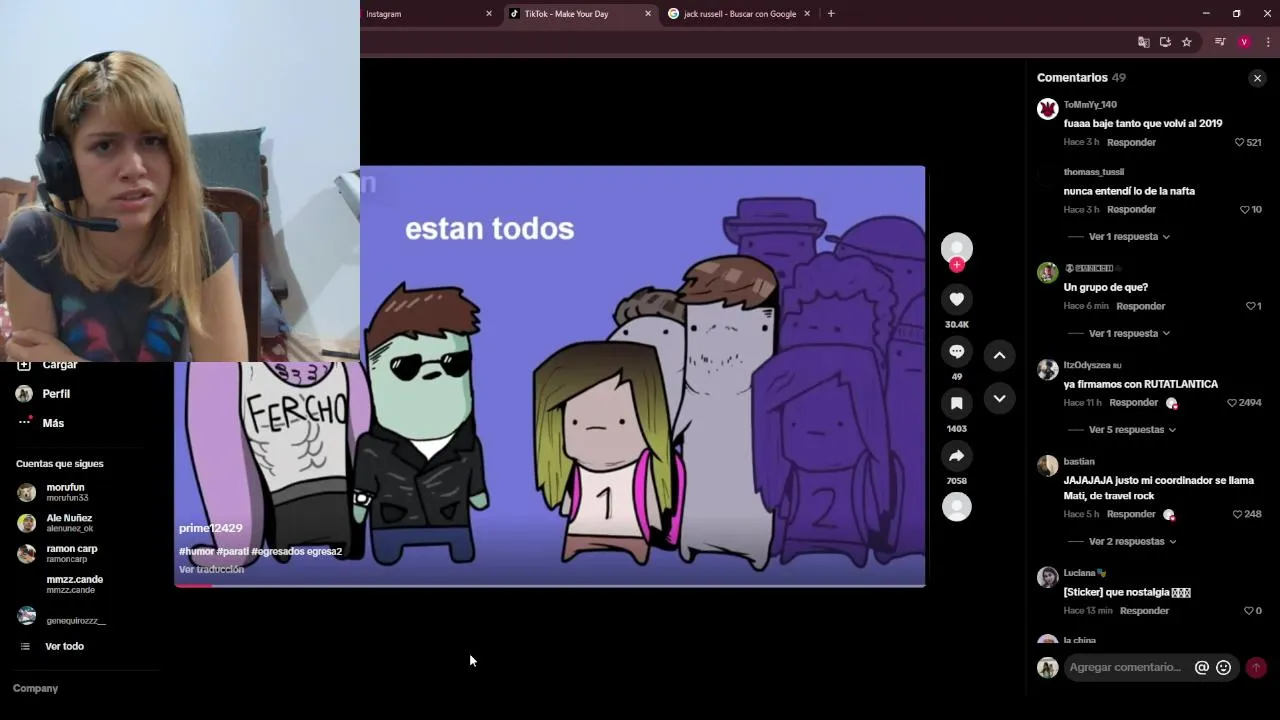The width and height of the screenshot is (1280, 720).
Task: Like thomass_tussil's comment heart
Action: click(1245, 209)
